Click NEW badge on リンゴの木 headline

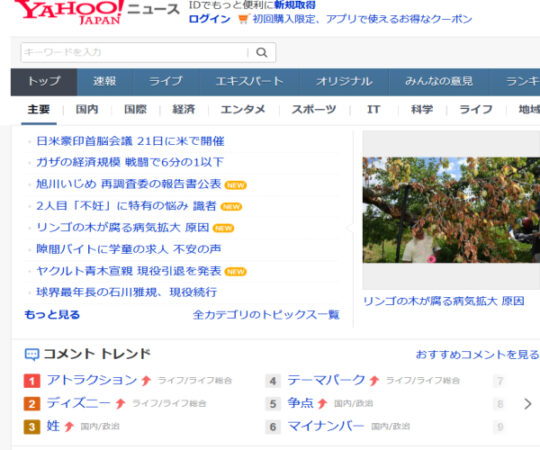(x=223, y=228)
